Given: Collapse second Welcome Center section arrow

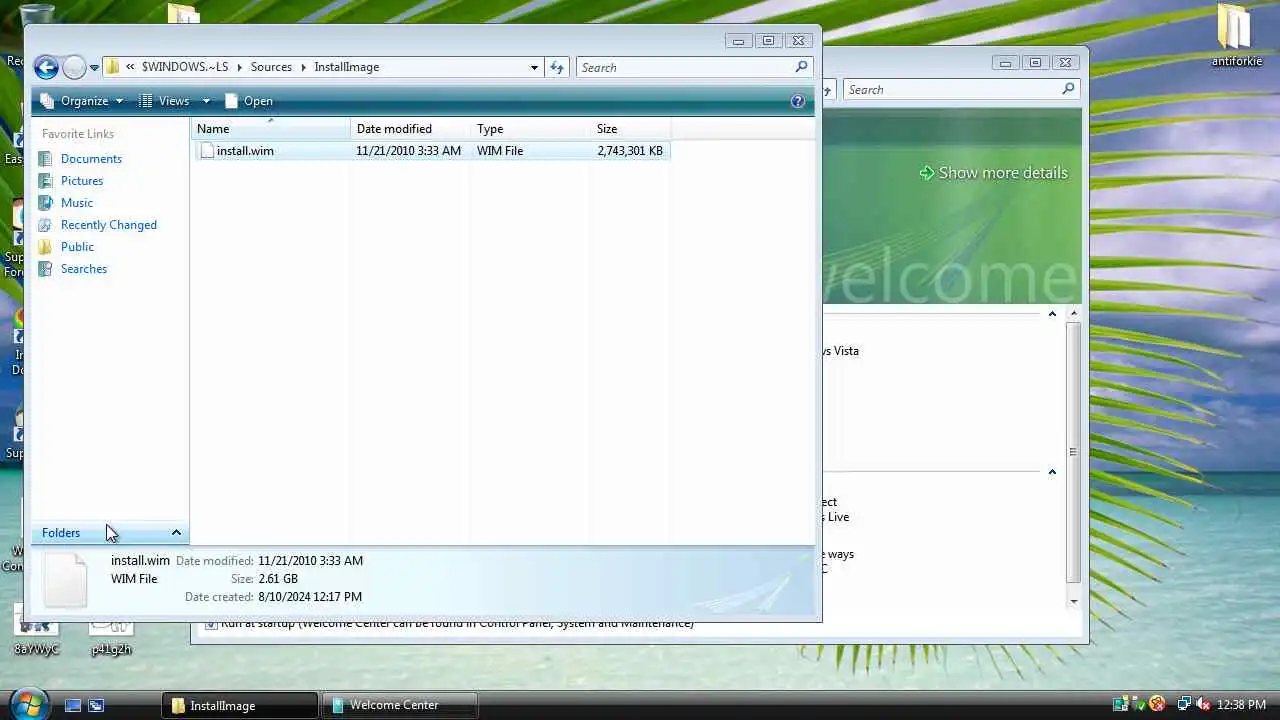Looking at the screenshot, I should point(1052,472).
